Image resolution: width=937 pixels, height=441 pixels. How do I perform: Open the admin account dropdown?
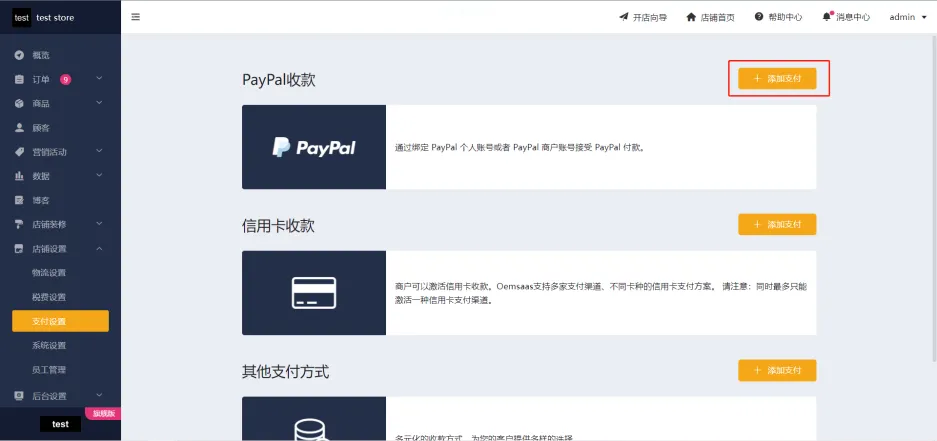908,17
